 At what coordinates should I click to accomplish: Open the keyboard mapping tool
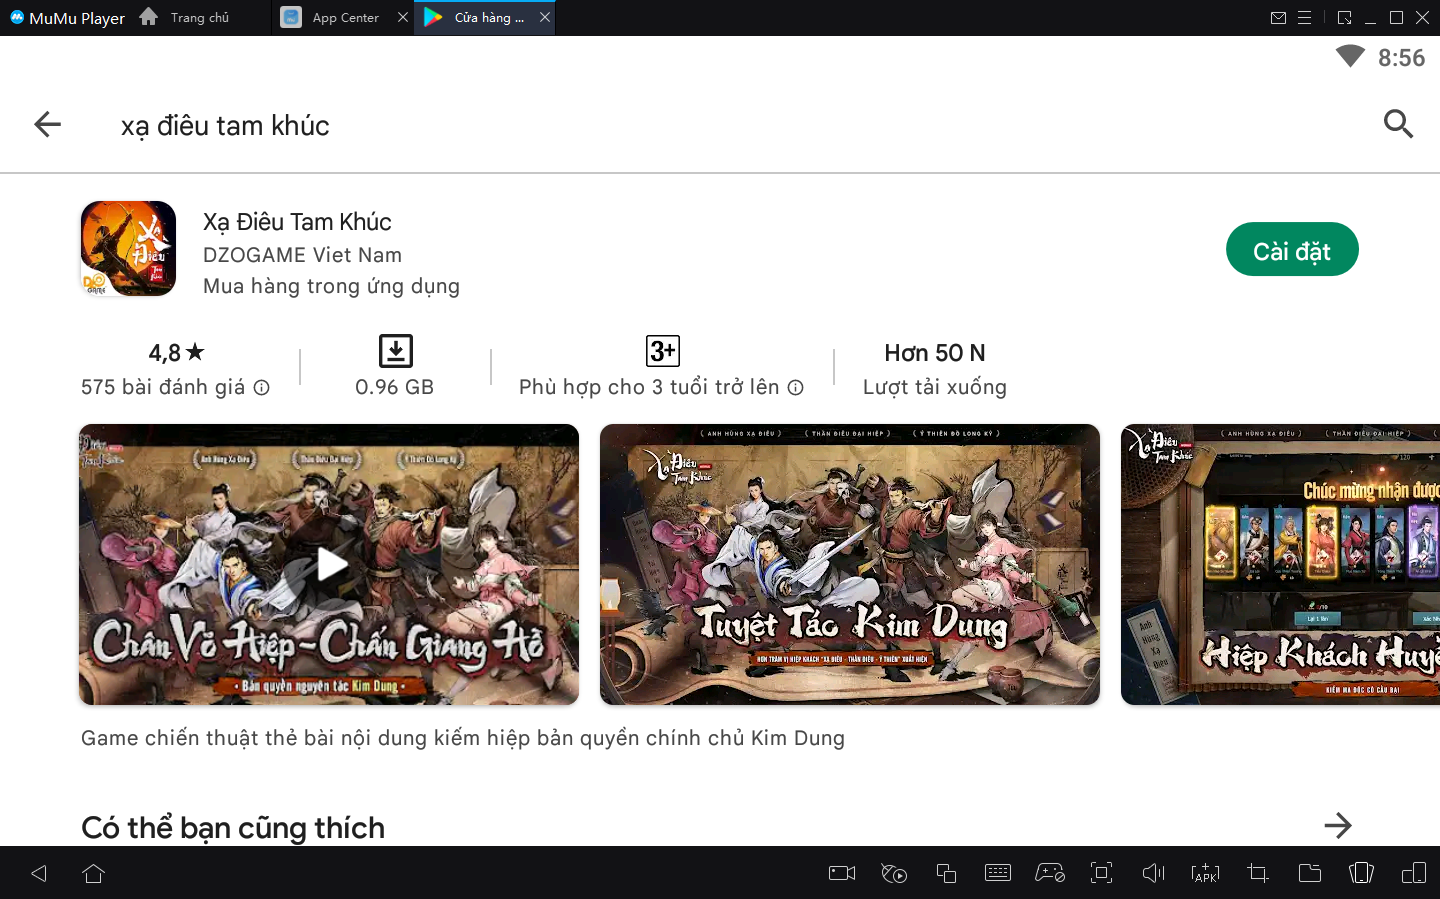coord(997,873)
